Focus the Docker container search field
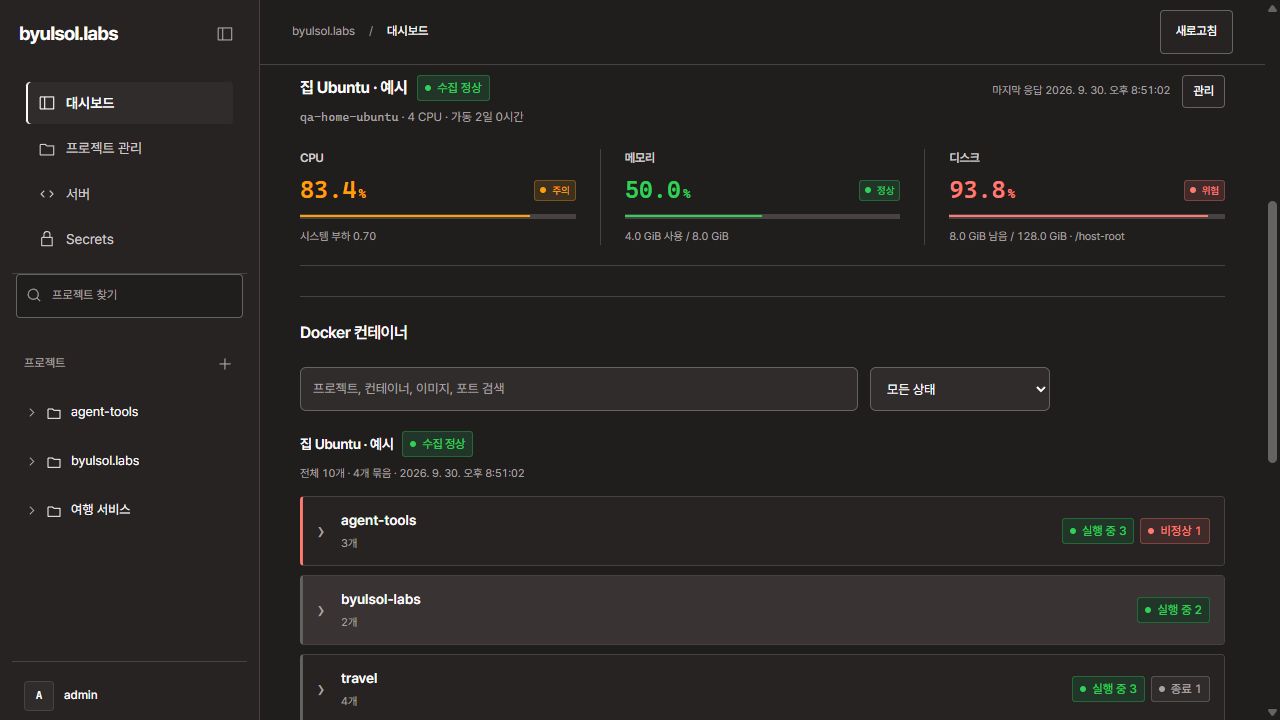Image resolution: width=1280 pixels, height=720 pixels. click(579, 389)
